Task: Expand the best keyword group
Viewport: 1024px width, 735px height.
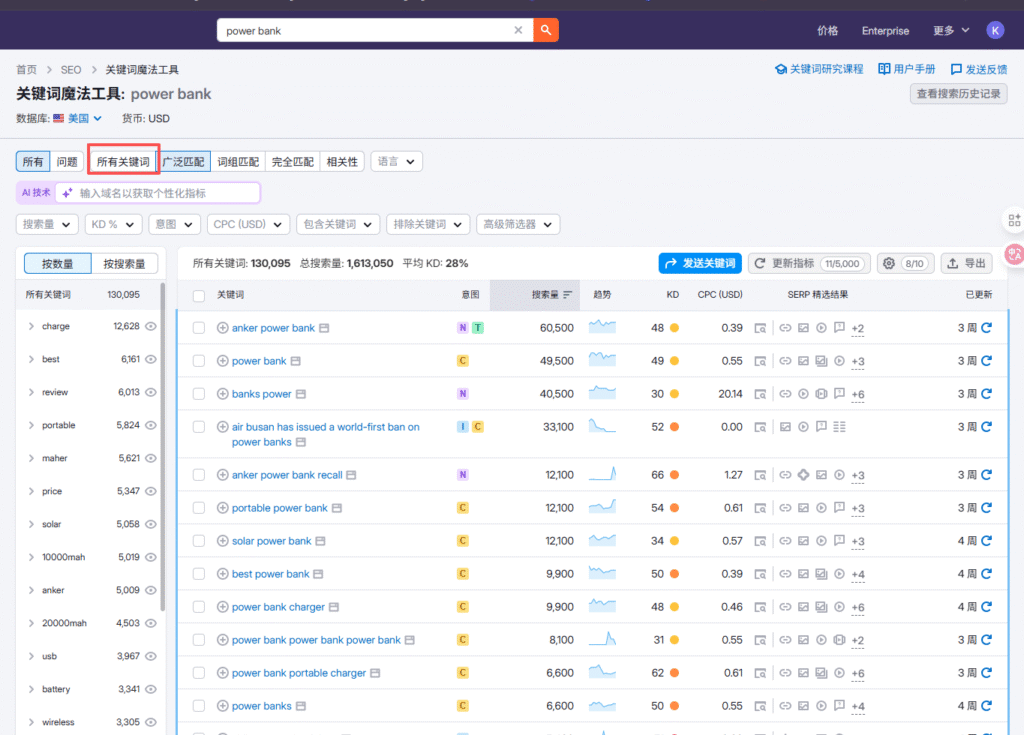Action: click(31, 359)
